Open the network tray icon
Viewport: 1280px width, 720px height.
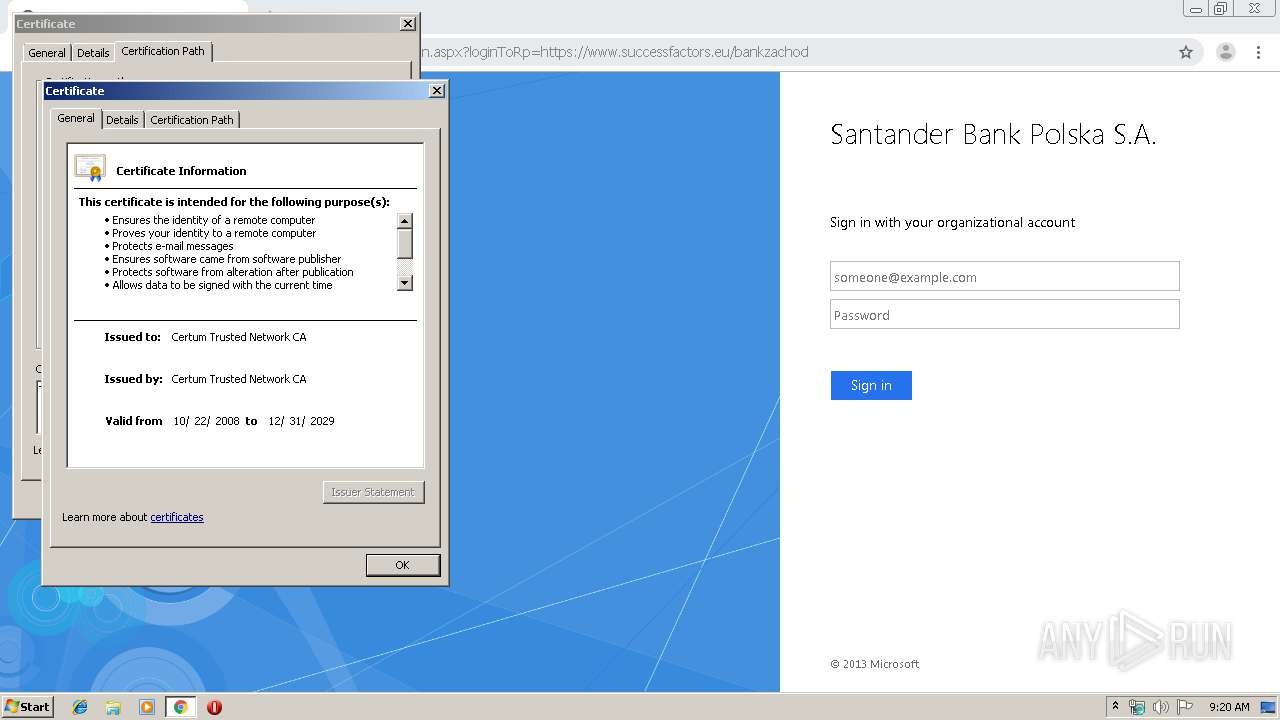tap(1137, 707)
